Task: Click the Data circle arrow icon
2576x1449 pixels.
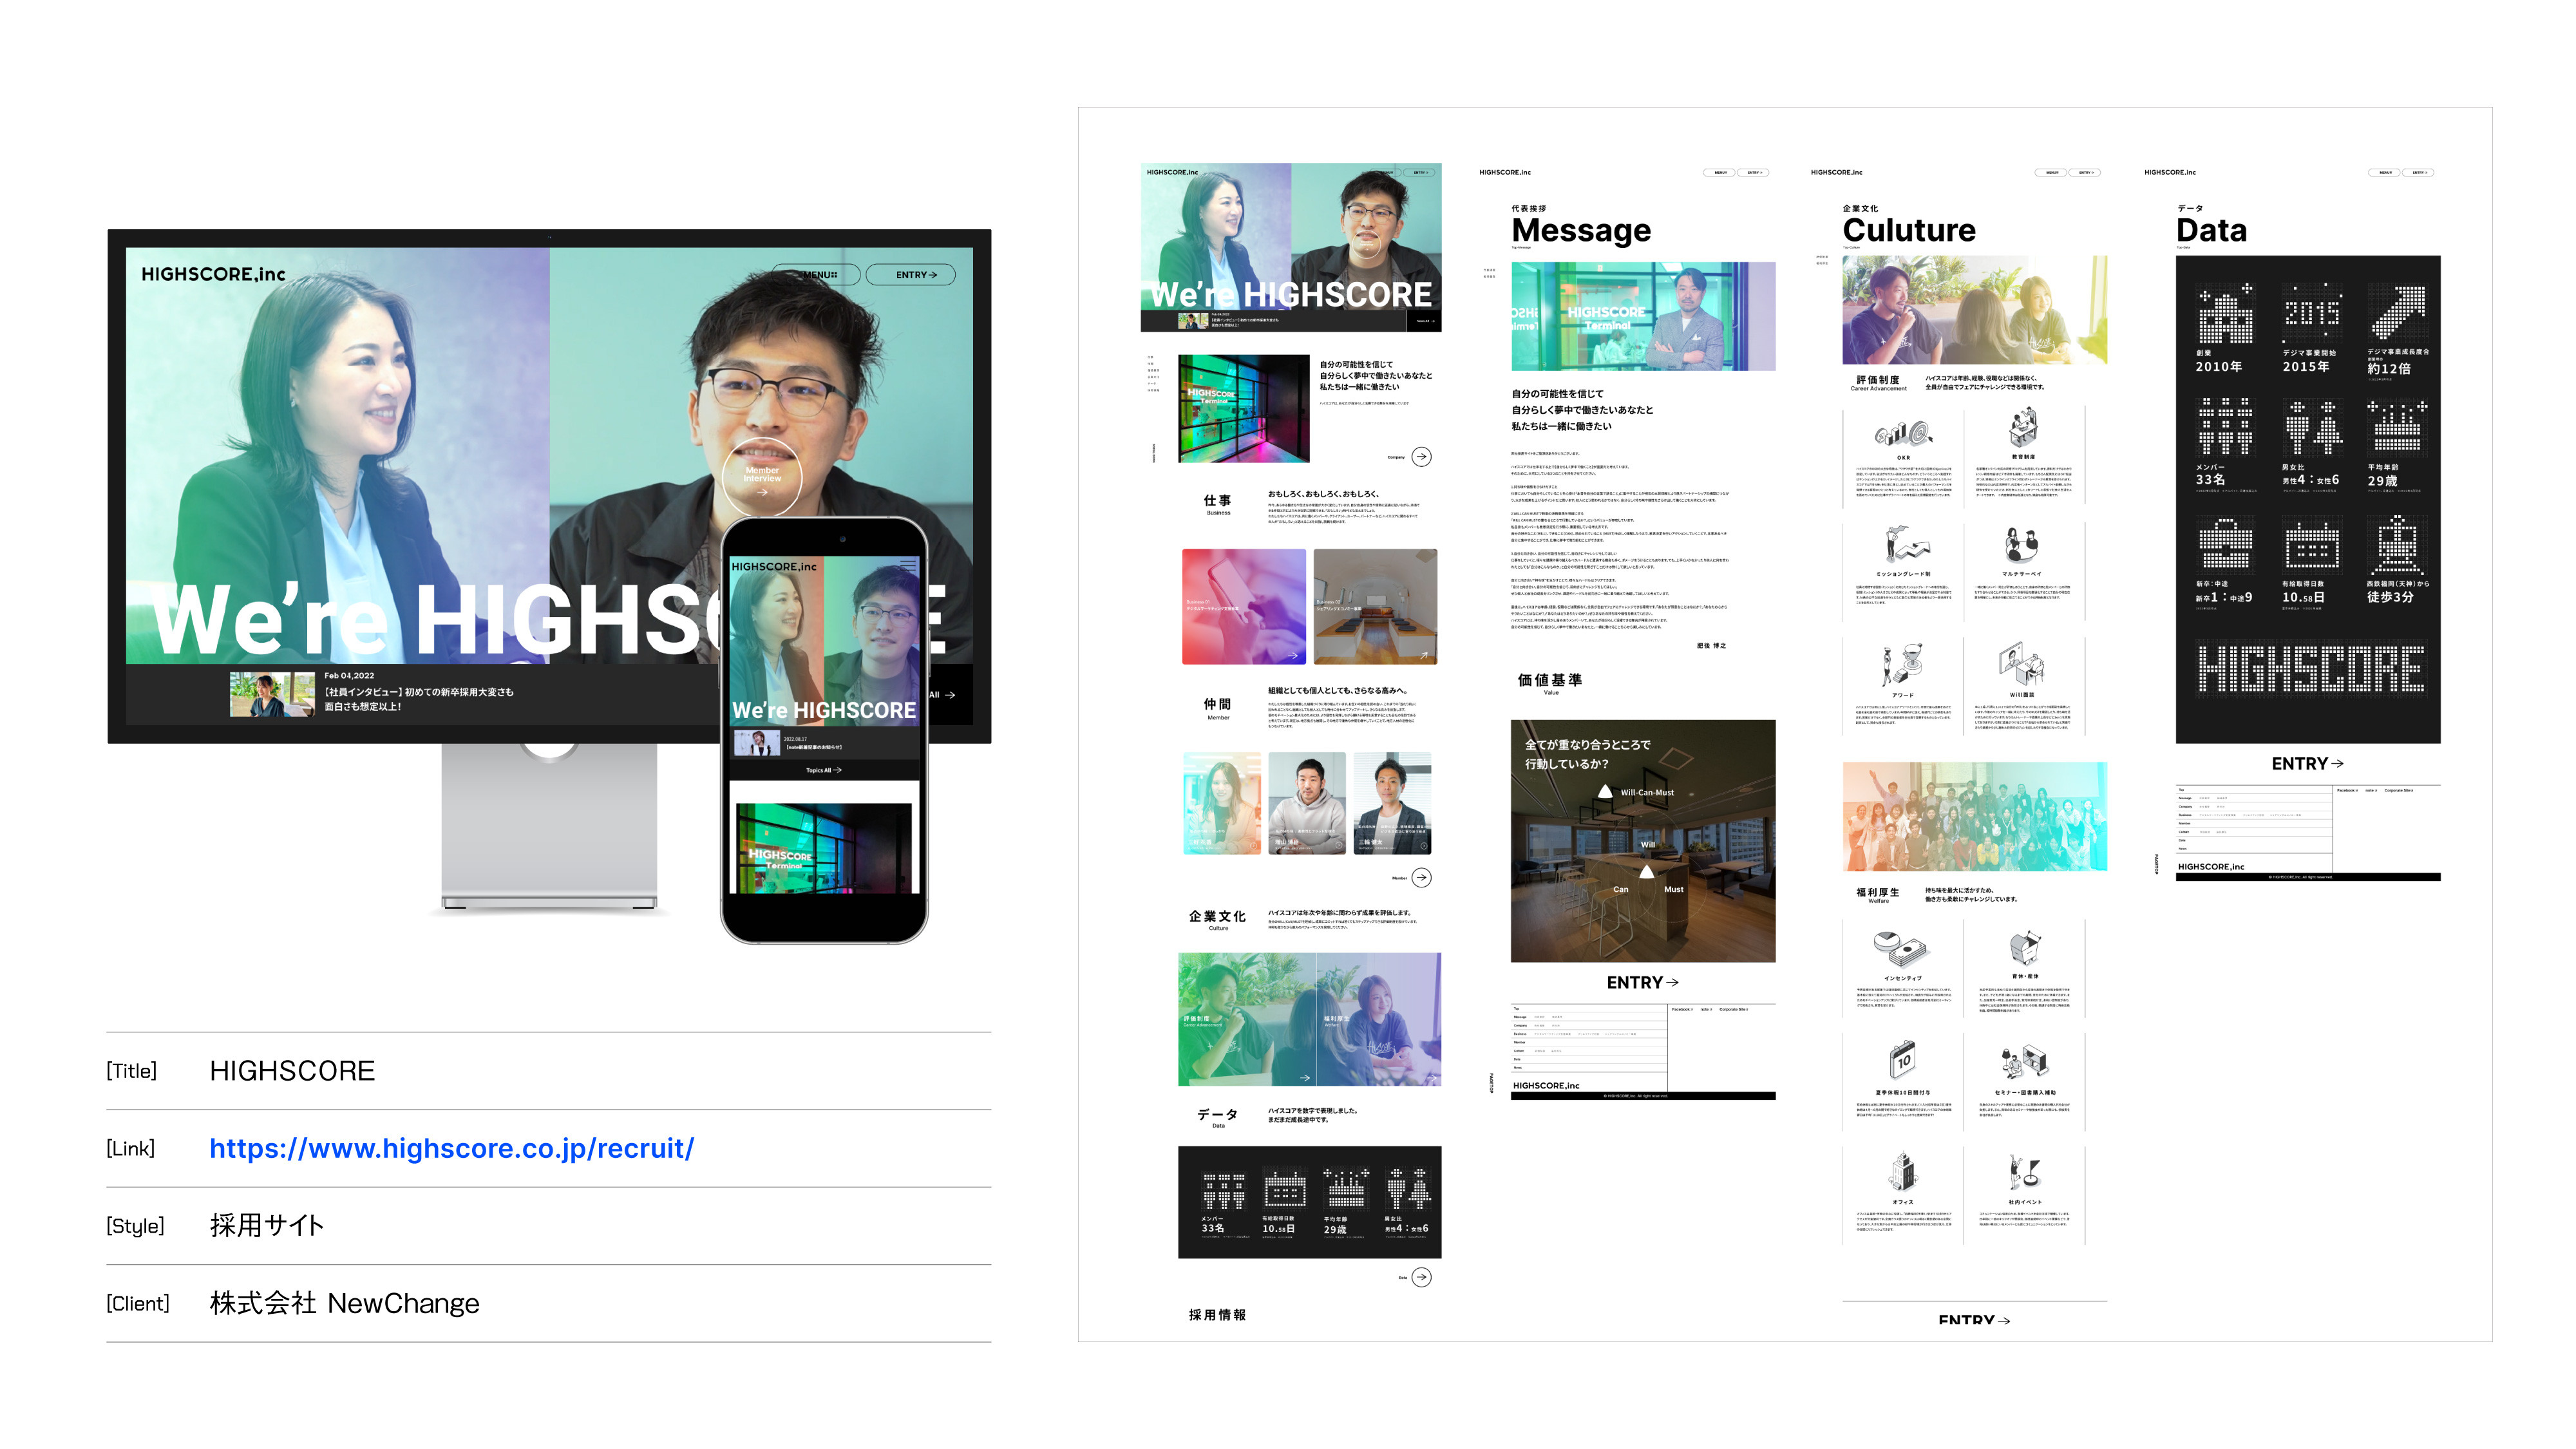Action: point(1421,1277)
